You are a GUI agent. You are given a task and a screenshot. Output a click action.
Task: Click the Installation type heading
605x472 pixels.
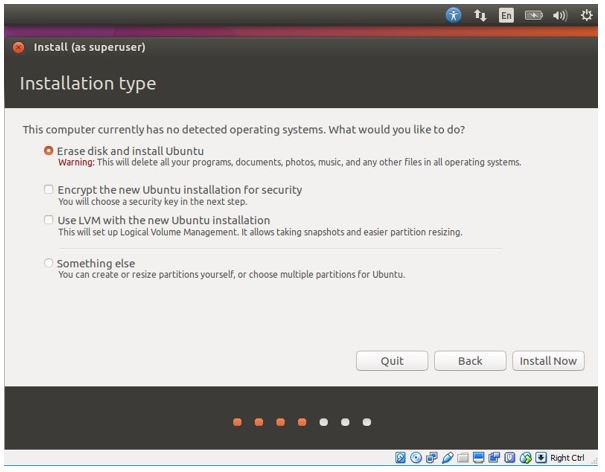click(88, 83)
